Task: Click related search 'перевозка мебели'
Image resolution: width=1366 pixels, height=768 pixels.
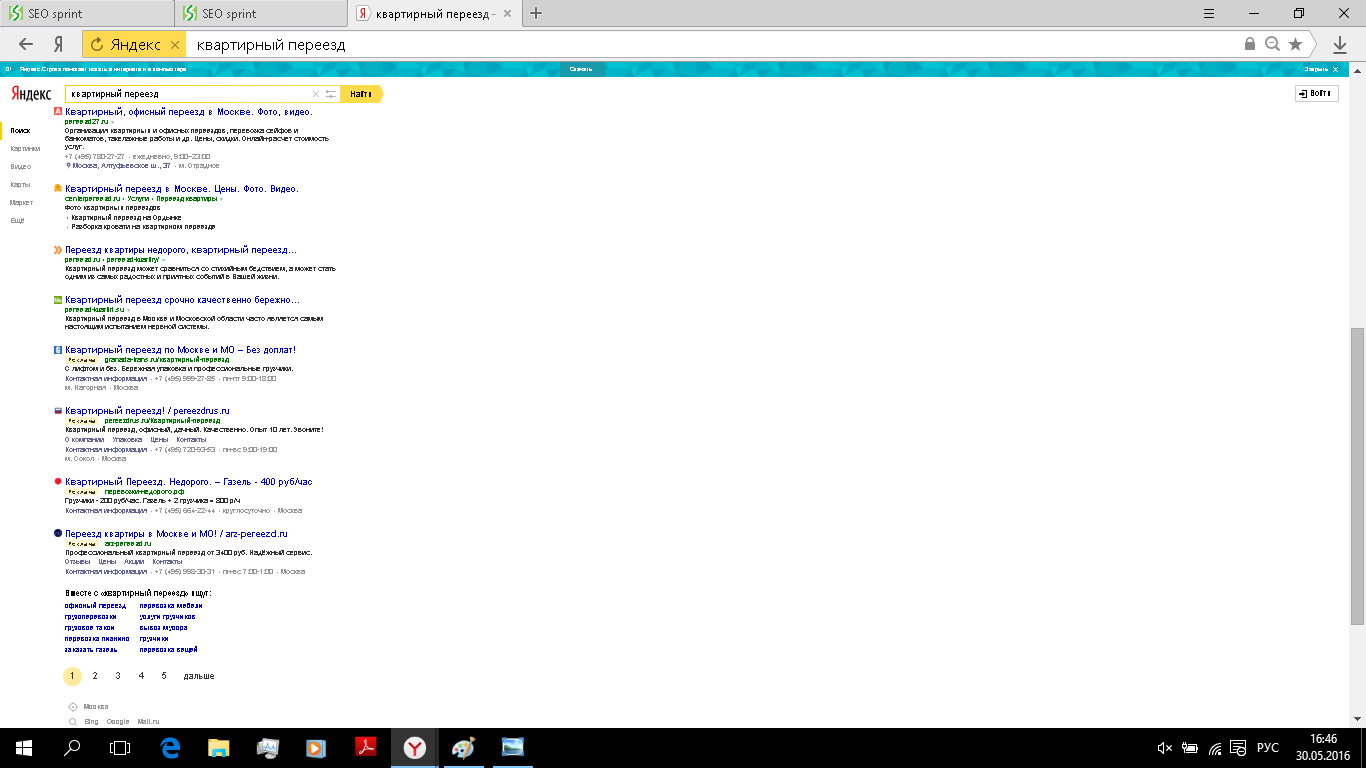Action: click(171, 606)
